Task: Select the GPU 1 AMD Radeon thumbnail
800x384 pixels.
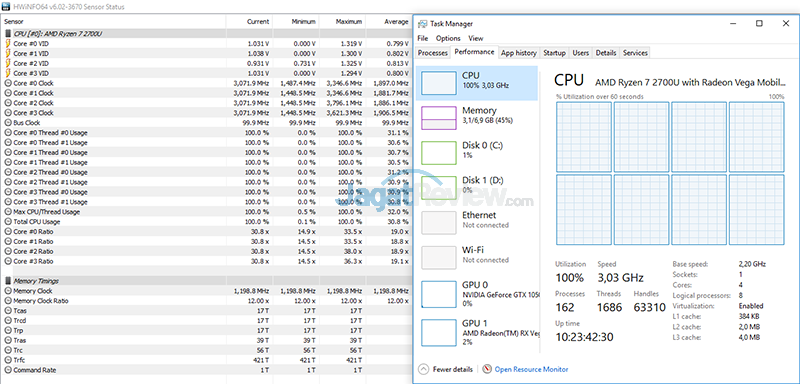Action: pos(439,332)
